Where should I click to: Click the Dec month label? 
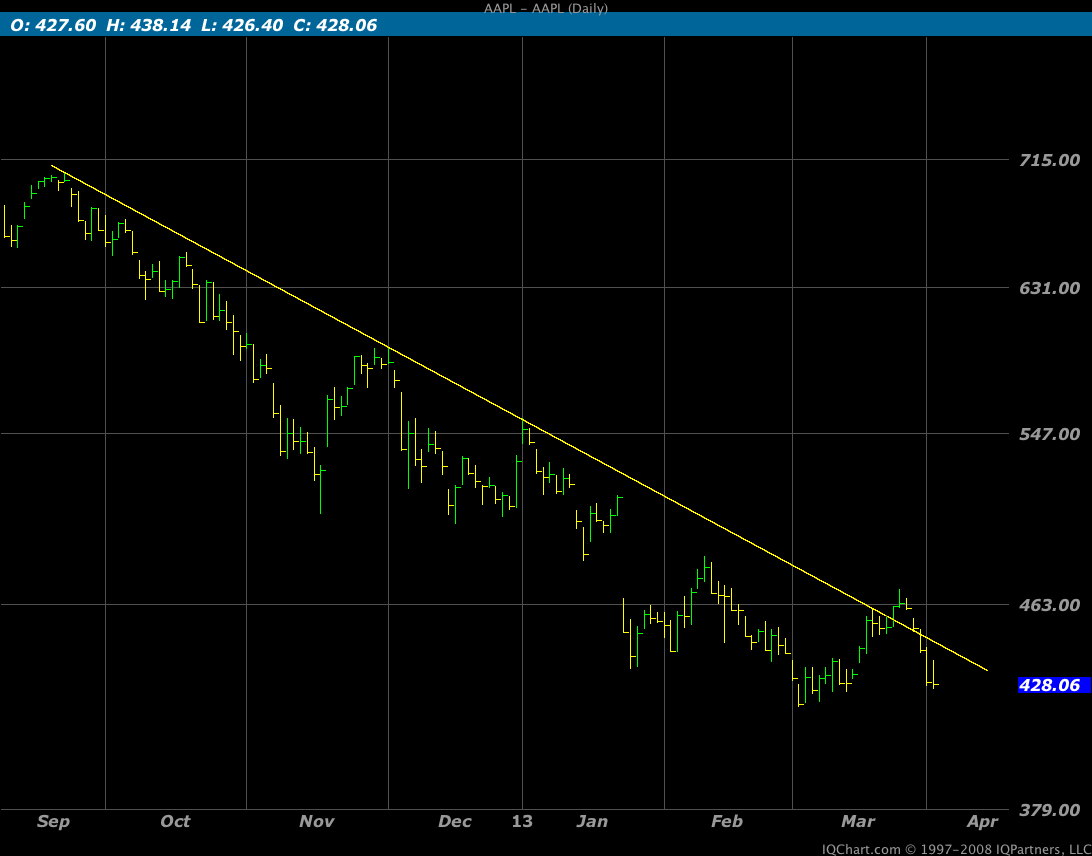tap(455, 822)
